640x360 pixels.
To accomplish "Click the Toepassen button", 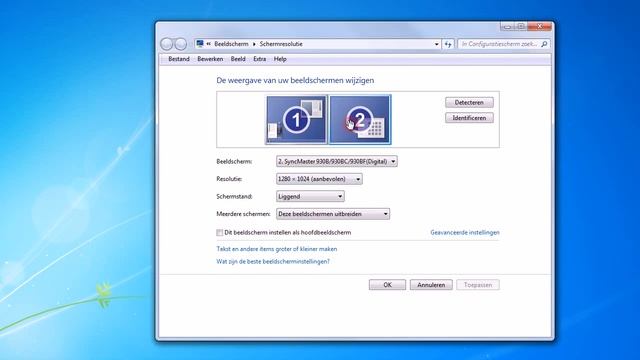I will point(478,285).
